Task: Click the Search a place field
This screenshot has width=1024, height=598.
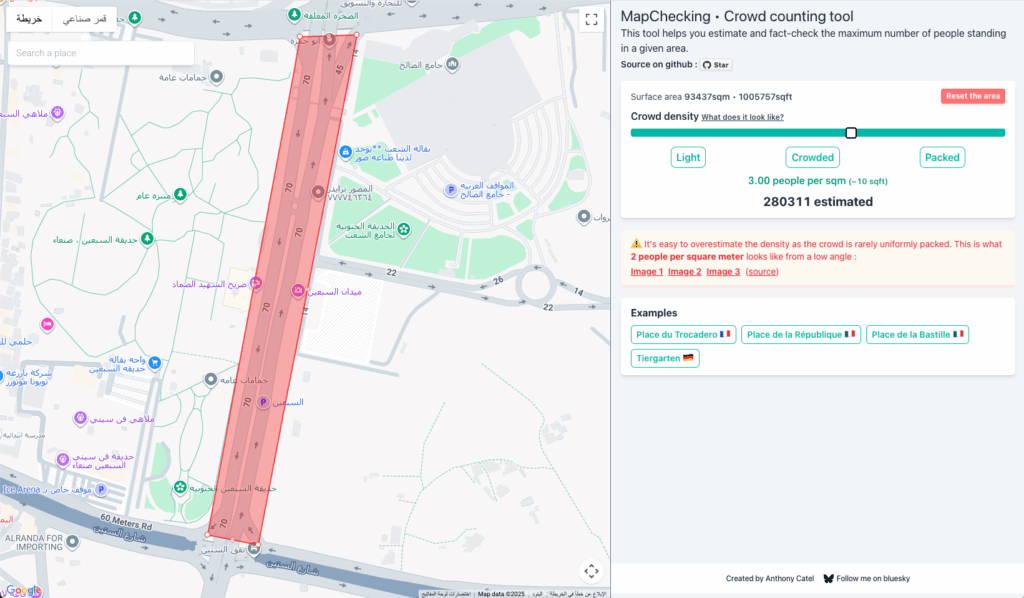Action: pyautogui.click(x=101, y=53)
